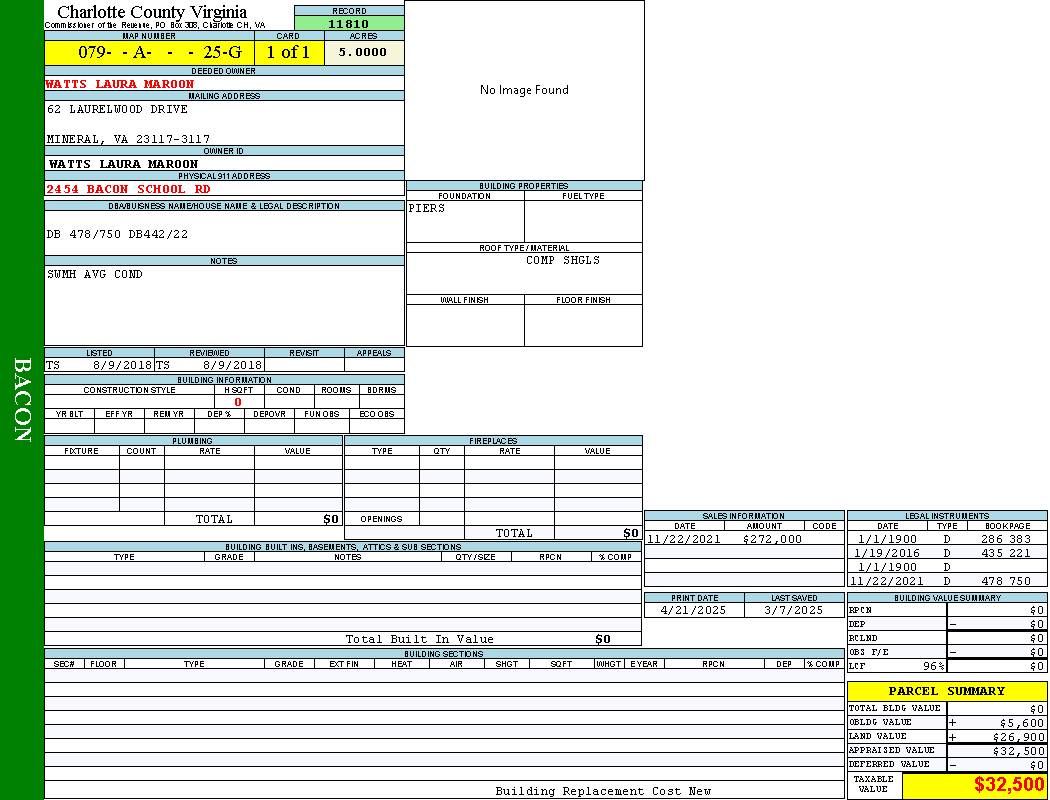Image resolution: width=1050 pixels, height=800 pixels.
Task: Click the legal instrument row dated 1/19/2016
Action: 945,553
